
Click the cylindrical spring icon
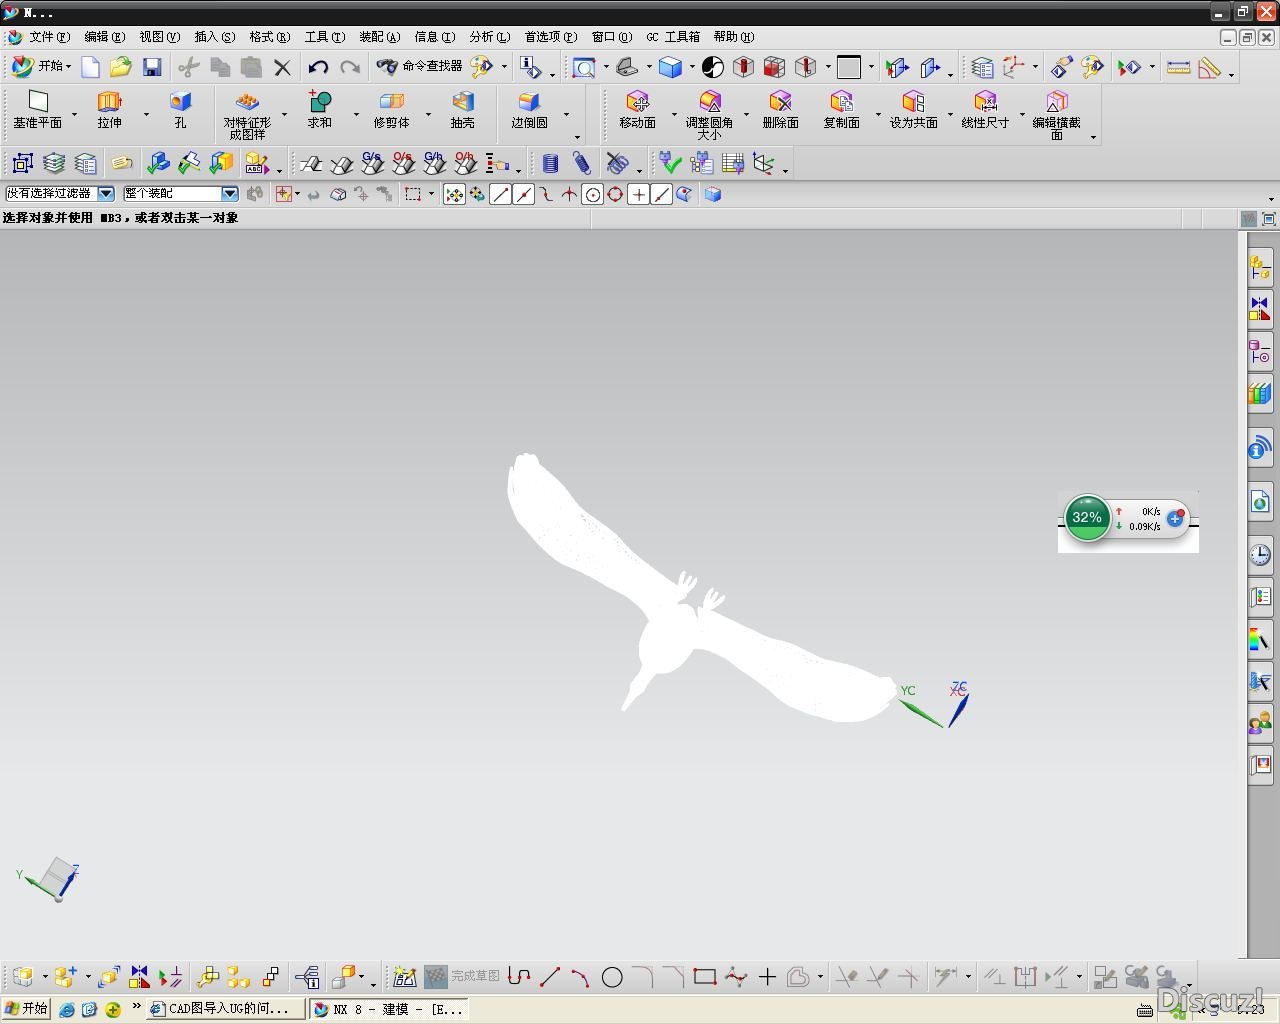550,163
